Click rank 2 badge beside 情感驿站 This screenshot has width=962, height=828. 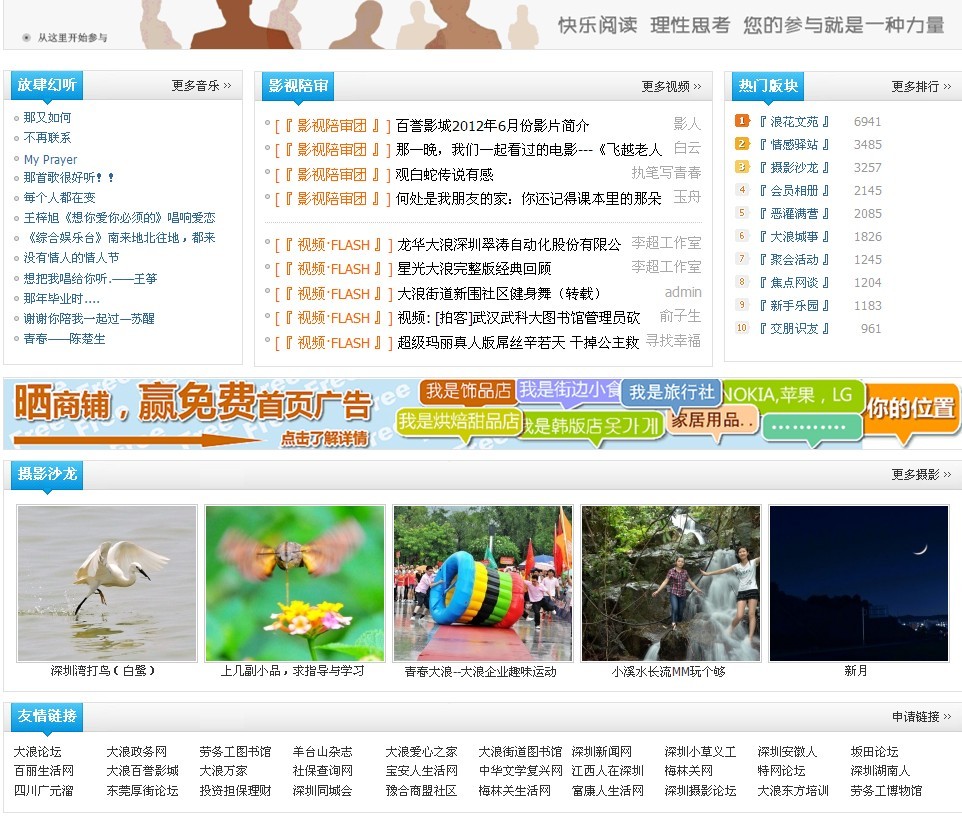[742, 144]
